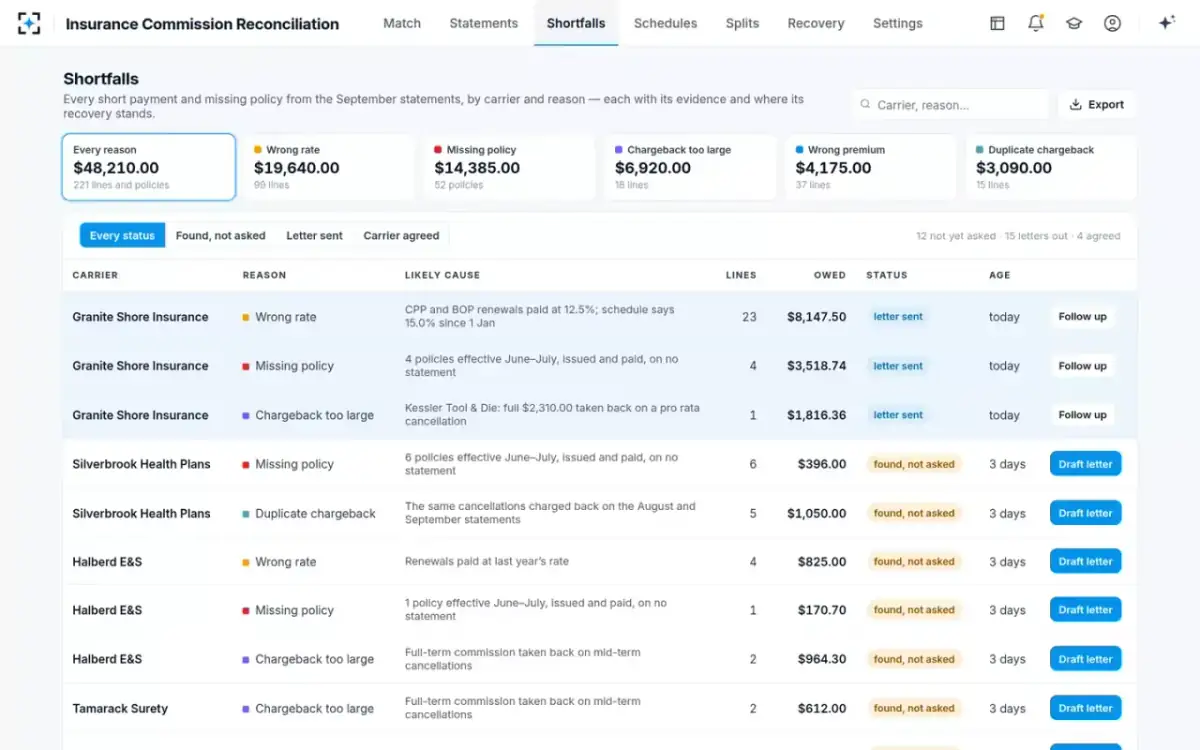Filter by Chargeback too large card

[x=690, y=167]
